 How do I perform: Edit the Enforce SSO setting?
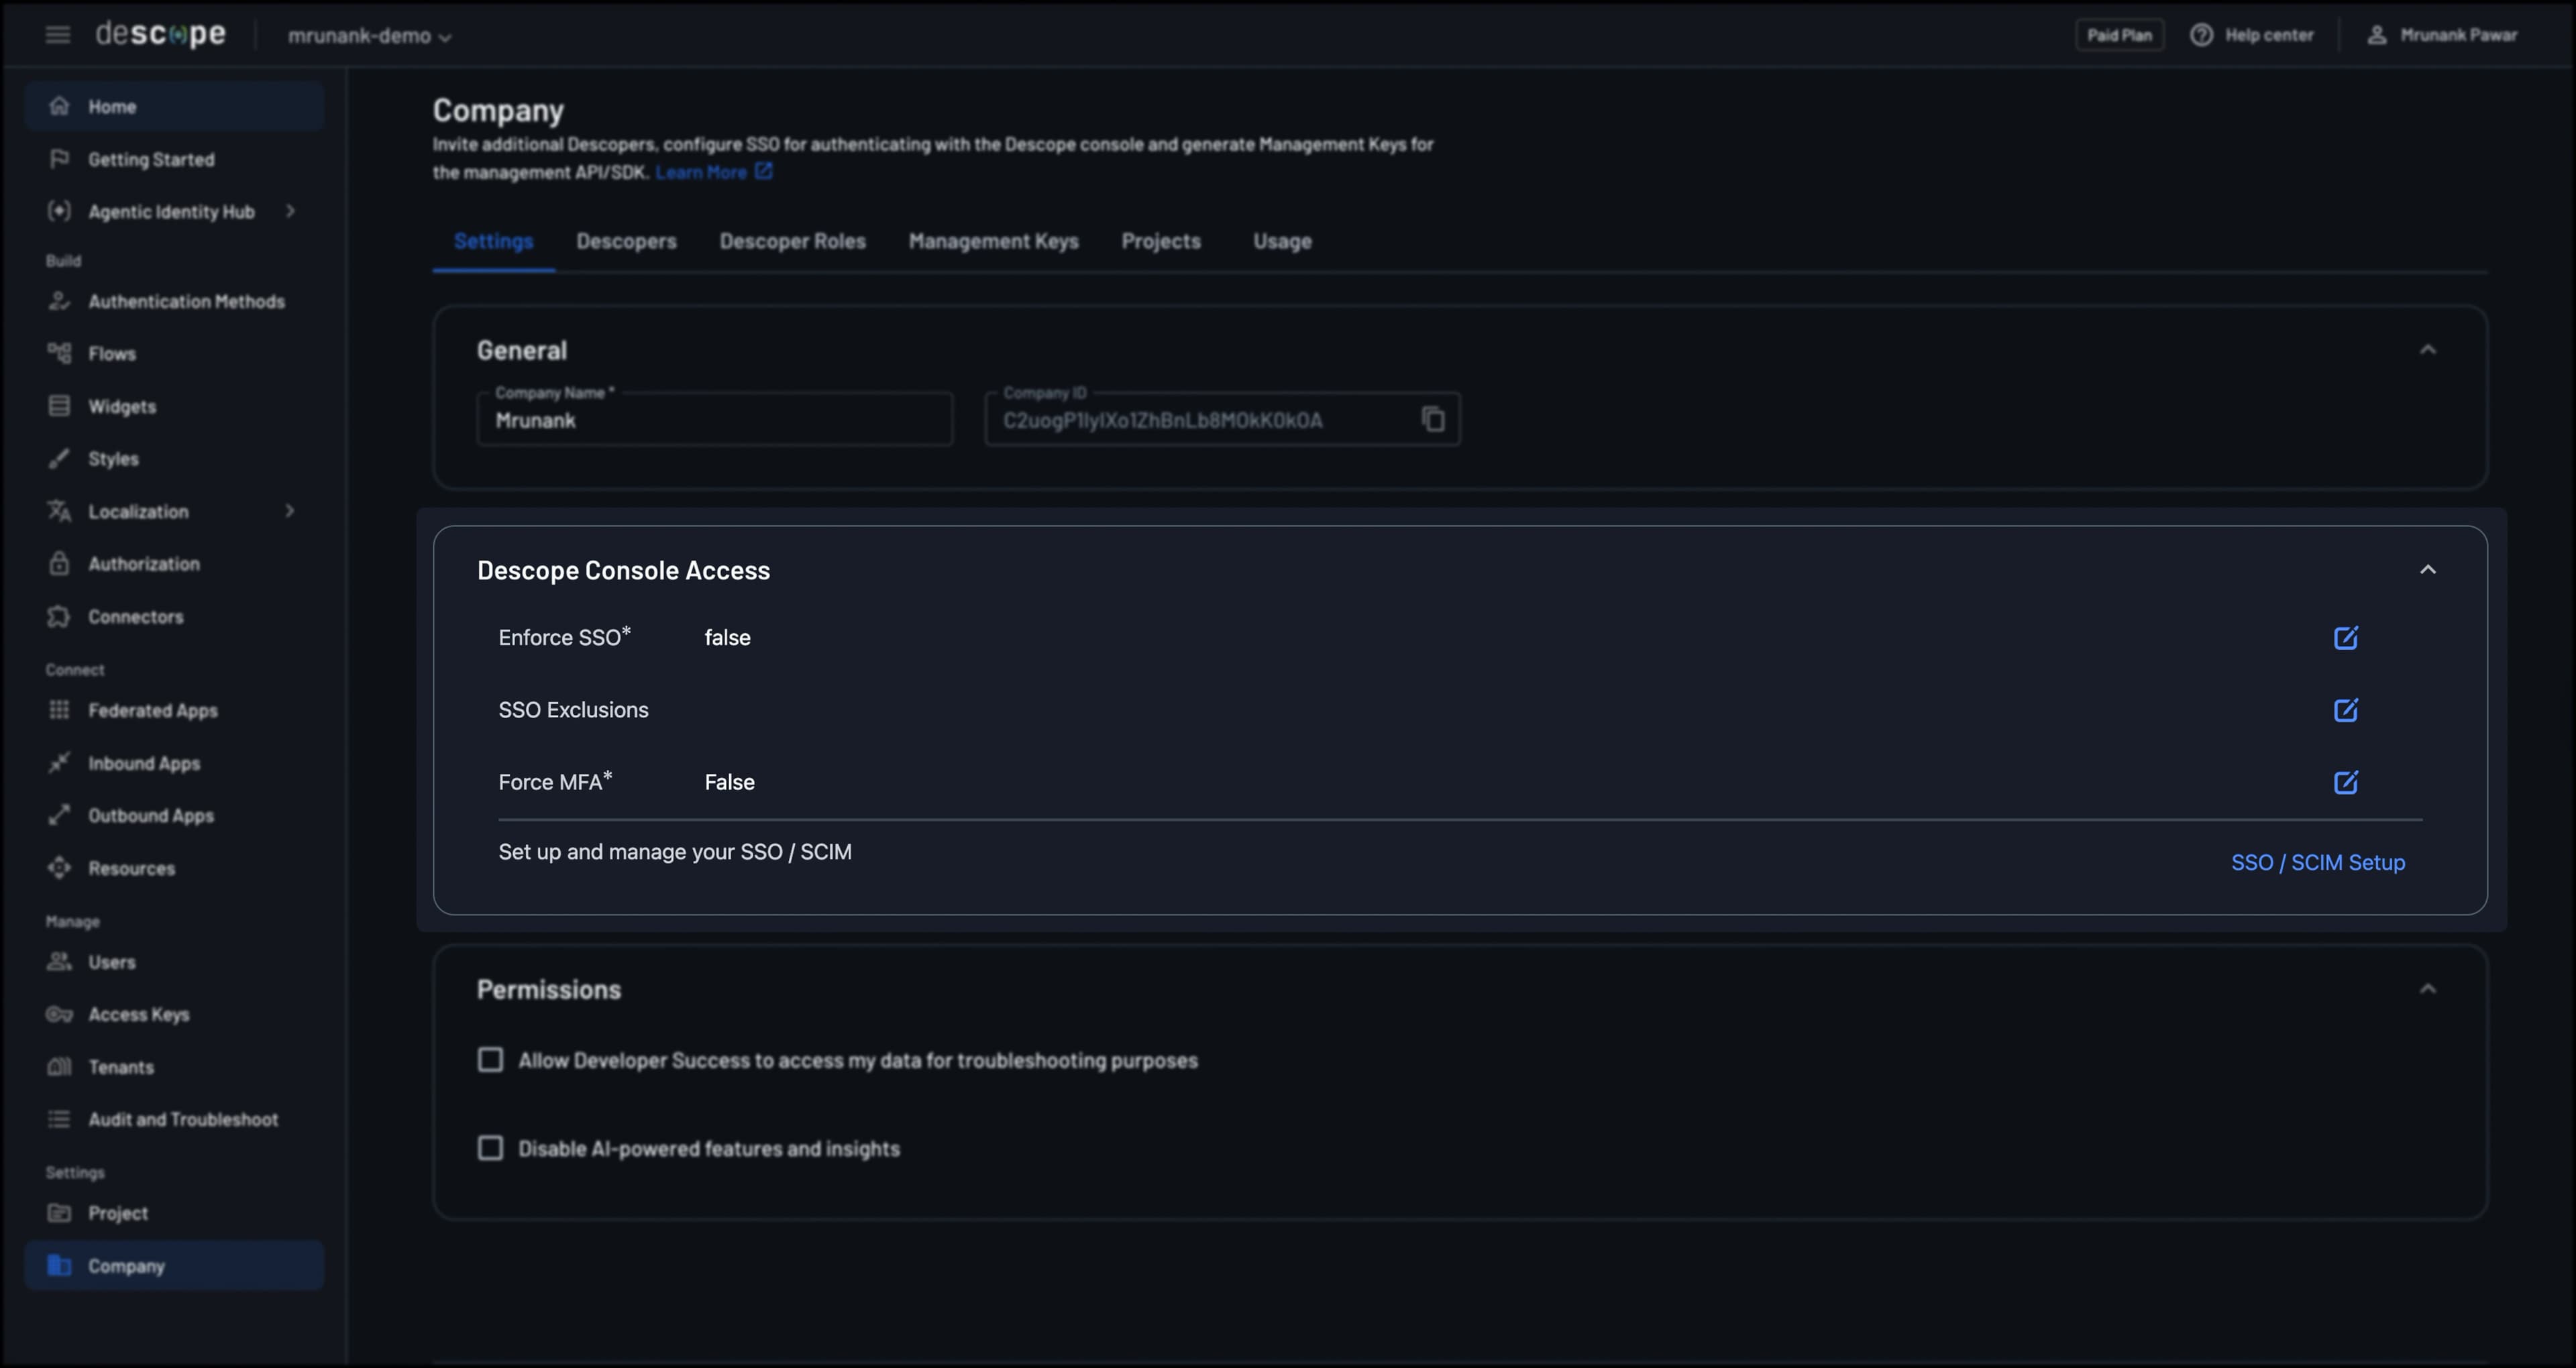pos(2345,638)
